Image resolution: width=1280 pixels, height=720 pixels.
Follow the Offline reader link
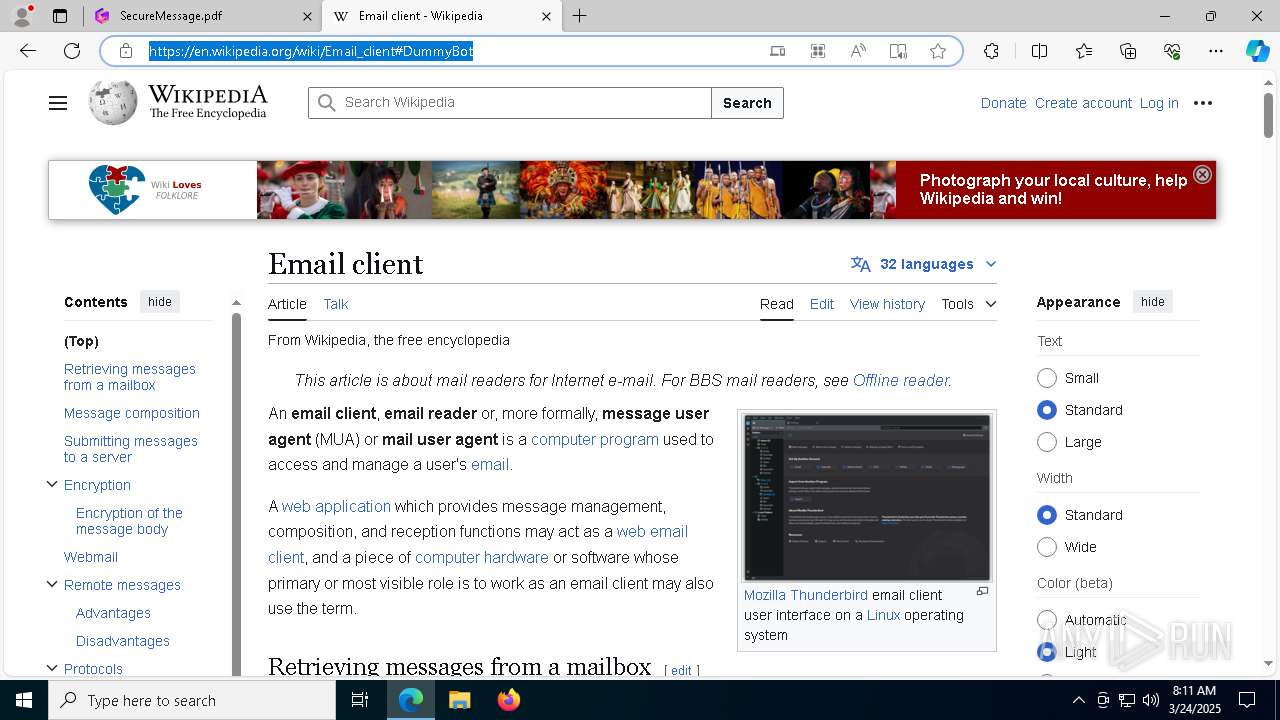(x=900, y=380)
